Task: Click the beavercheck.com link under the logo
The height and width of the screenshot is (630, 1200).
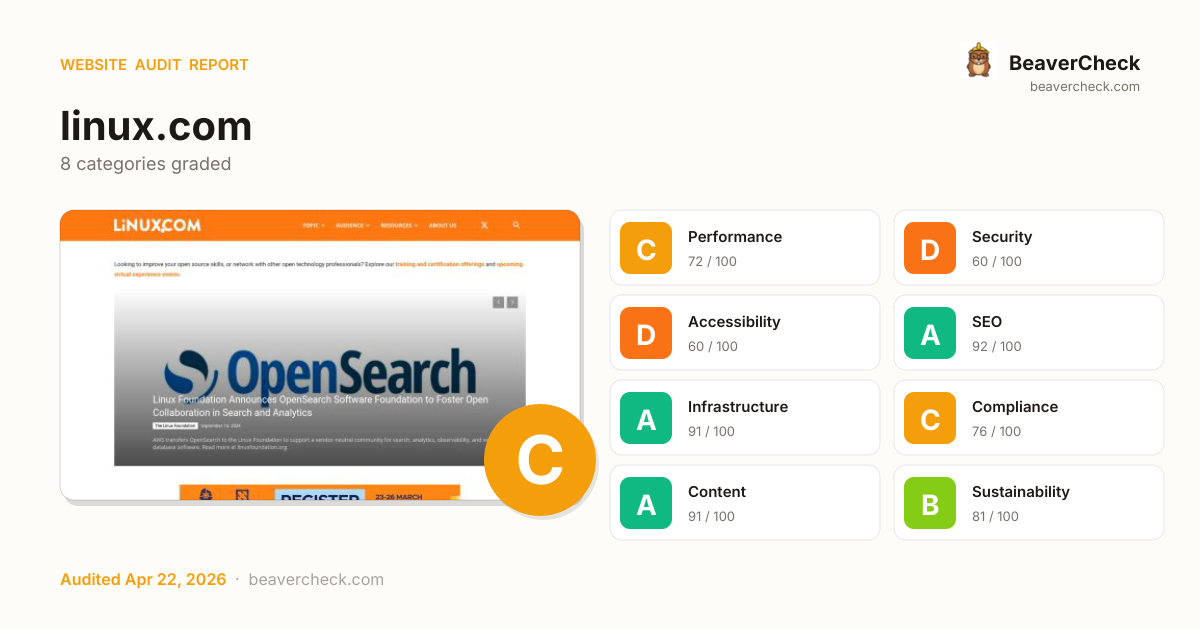Action: pos(1085,86)
